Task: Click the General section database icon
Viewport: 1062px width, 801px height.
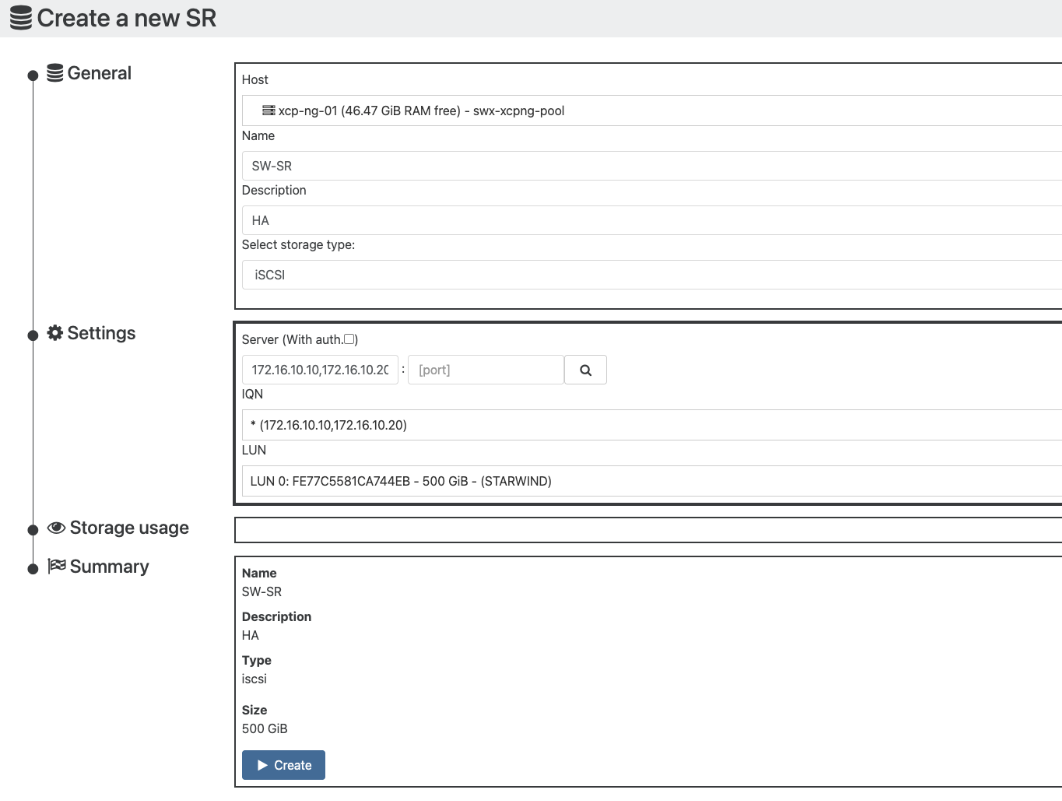Action: point(55,72)
